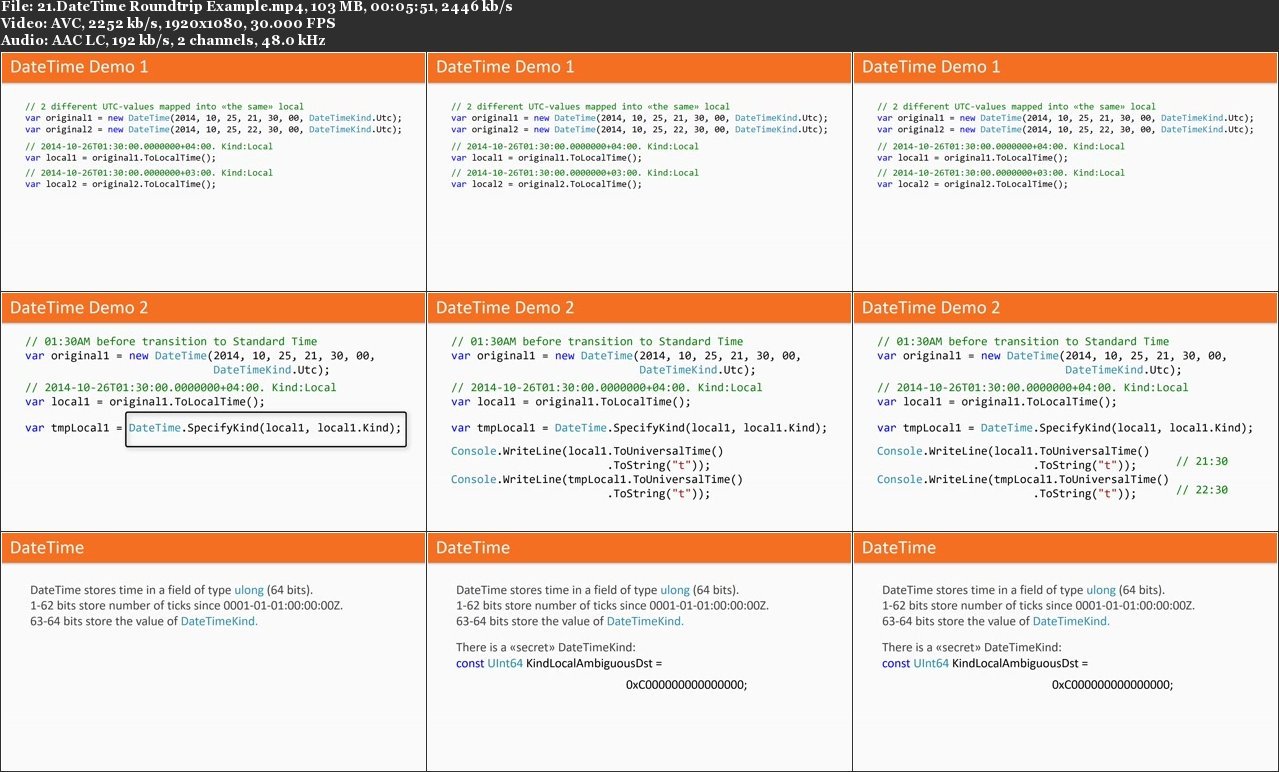Click the "Audio: AAC LC, 192 kb/s" info line
The height and width of the screenshot is (772, 1279).
[x=163, y=40]
